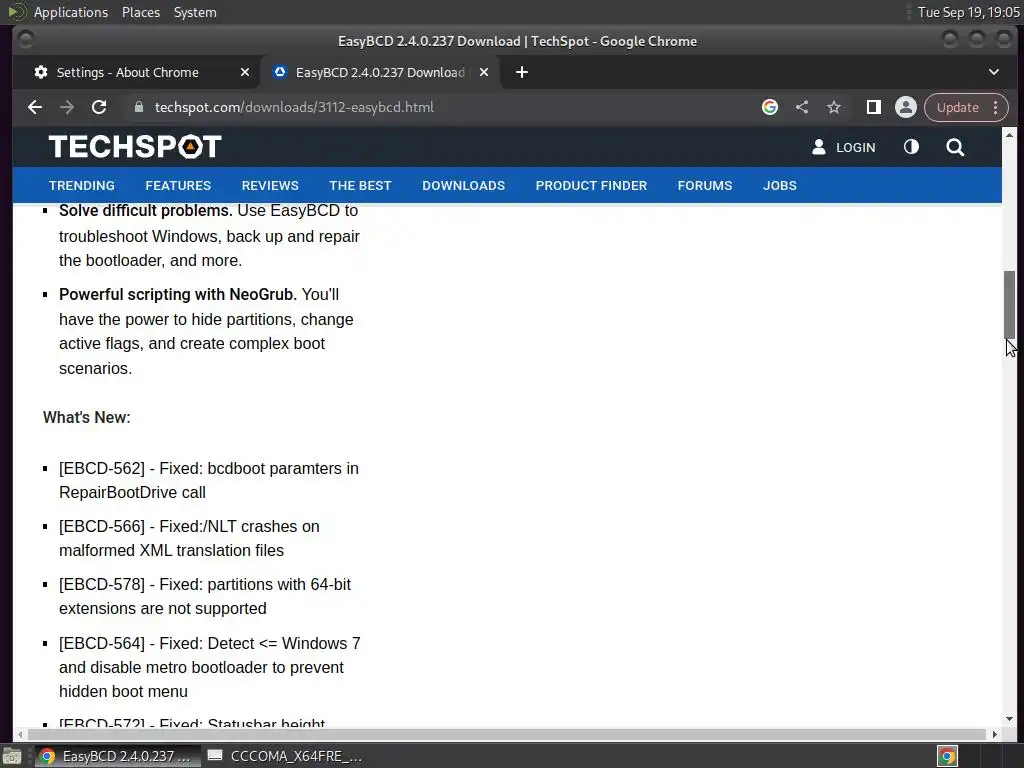Click the address bar URL
1024x768 pixels.
[294, 107]
